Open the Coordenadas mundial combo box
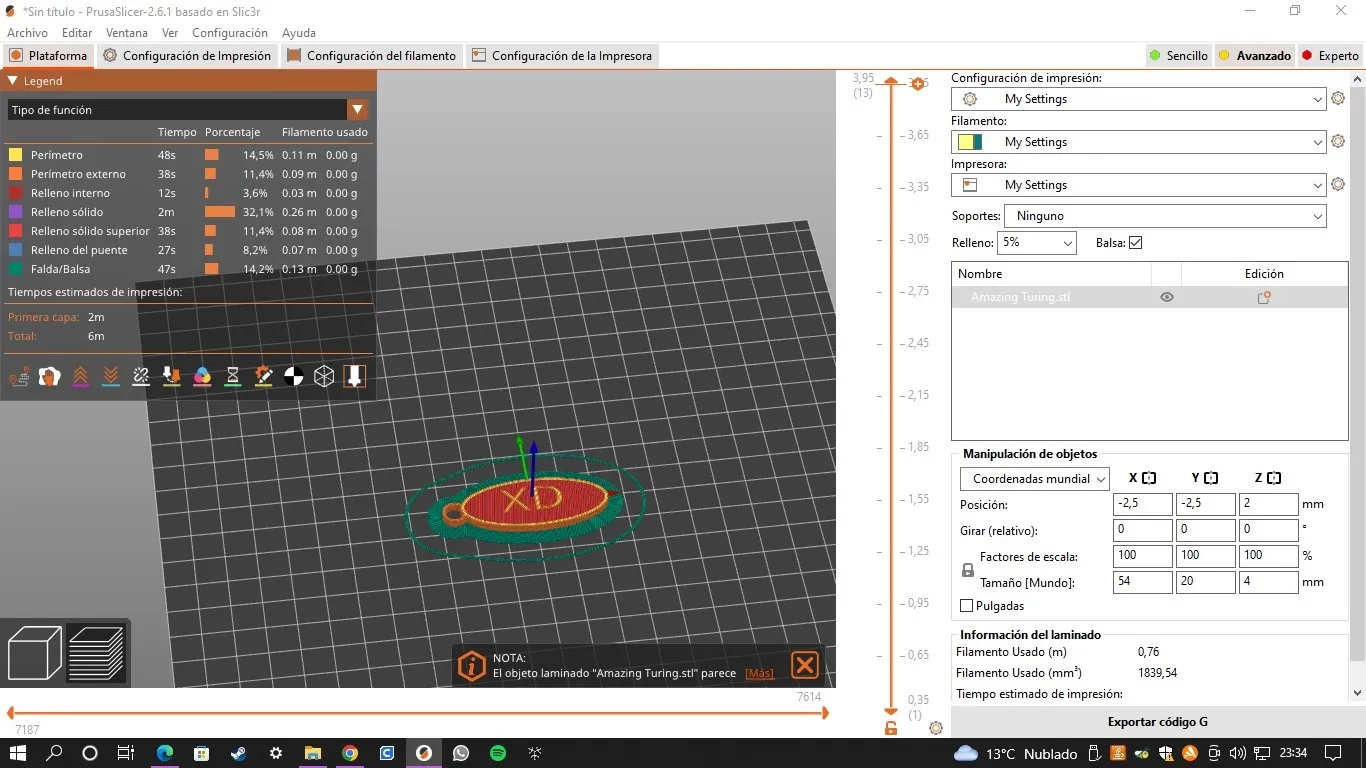1366x768 pixels. pyautogui.click(x=1035, y=479)
